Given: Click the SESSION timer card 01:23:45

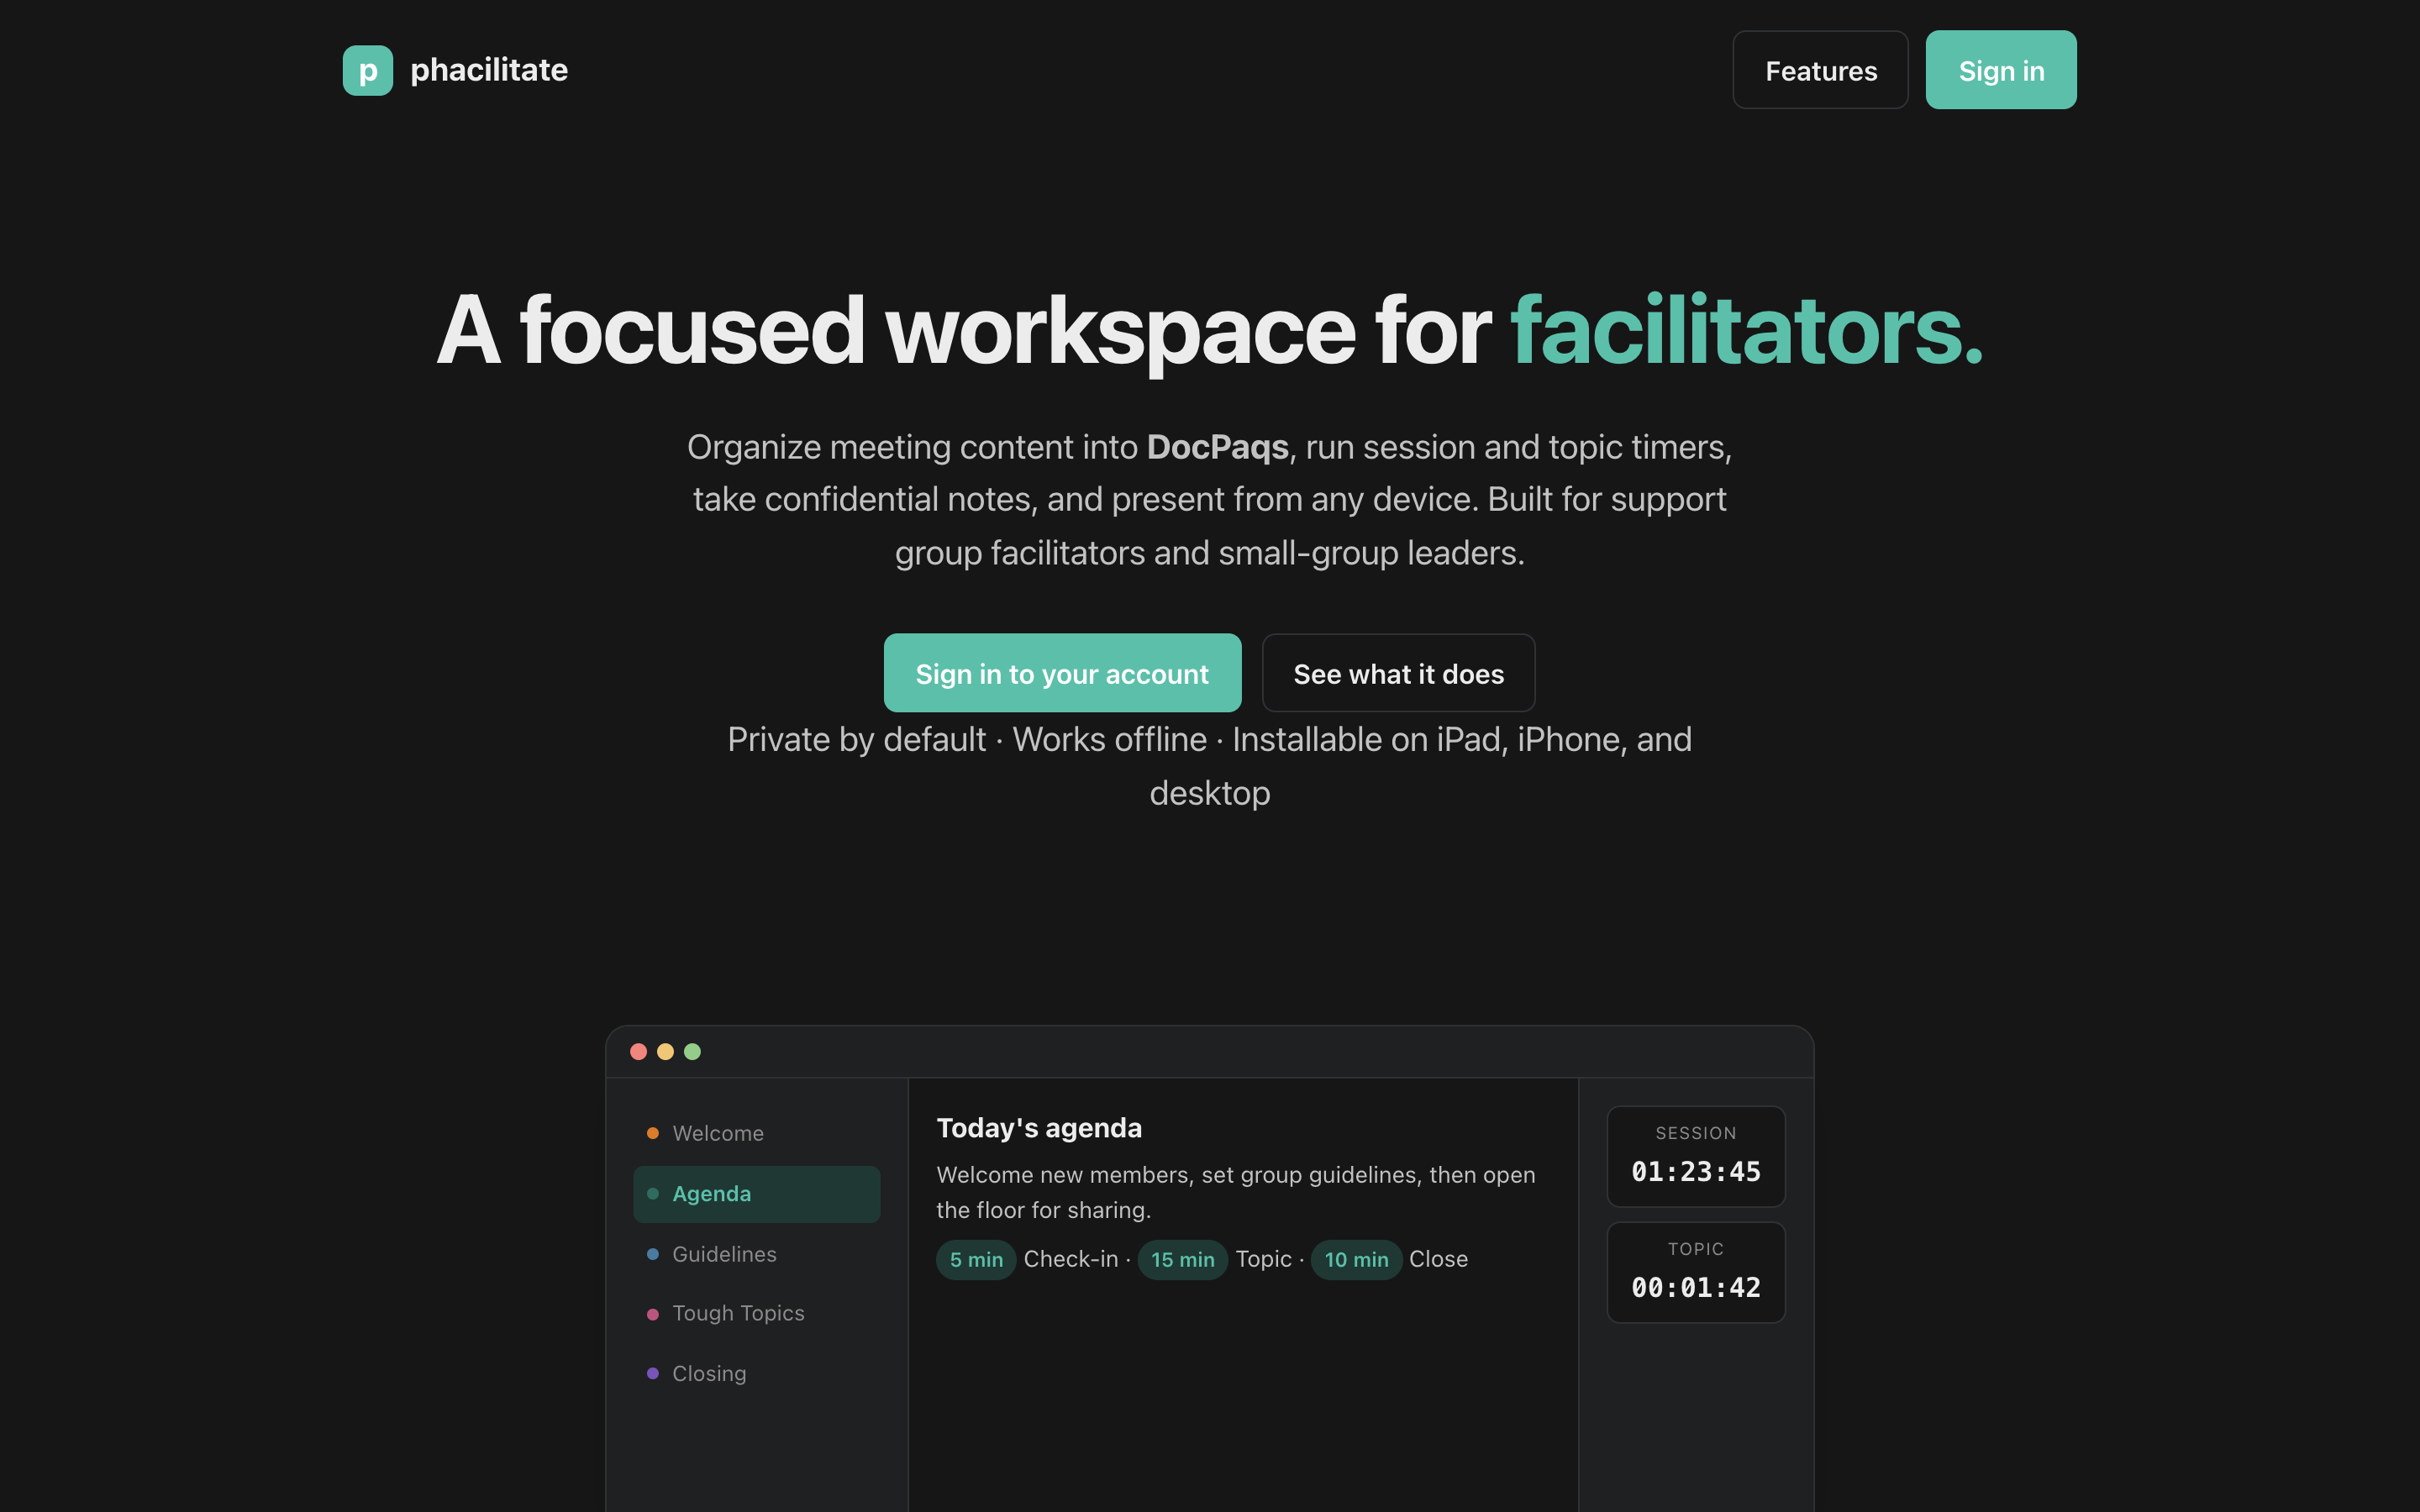Looking at the screenshot, I should (x=1696, y=1156).
